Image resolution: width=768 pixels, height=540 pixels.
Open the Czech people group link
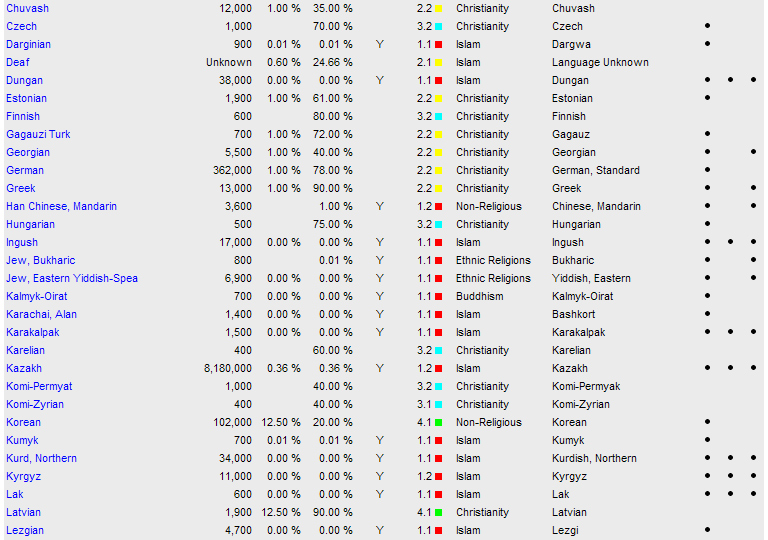click(x=21, y=26)
